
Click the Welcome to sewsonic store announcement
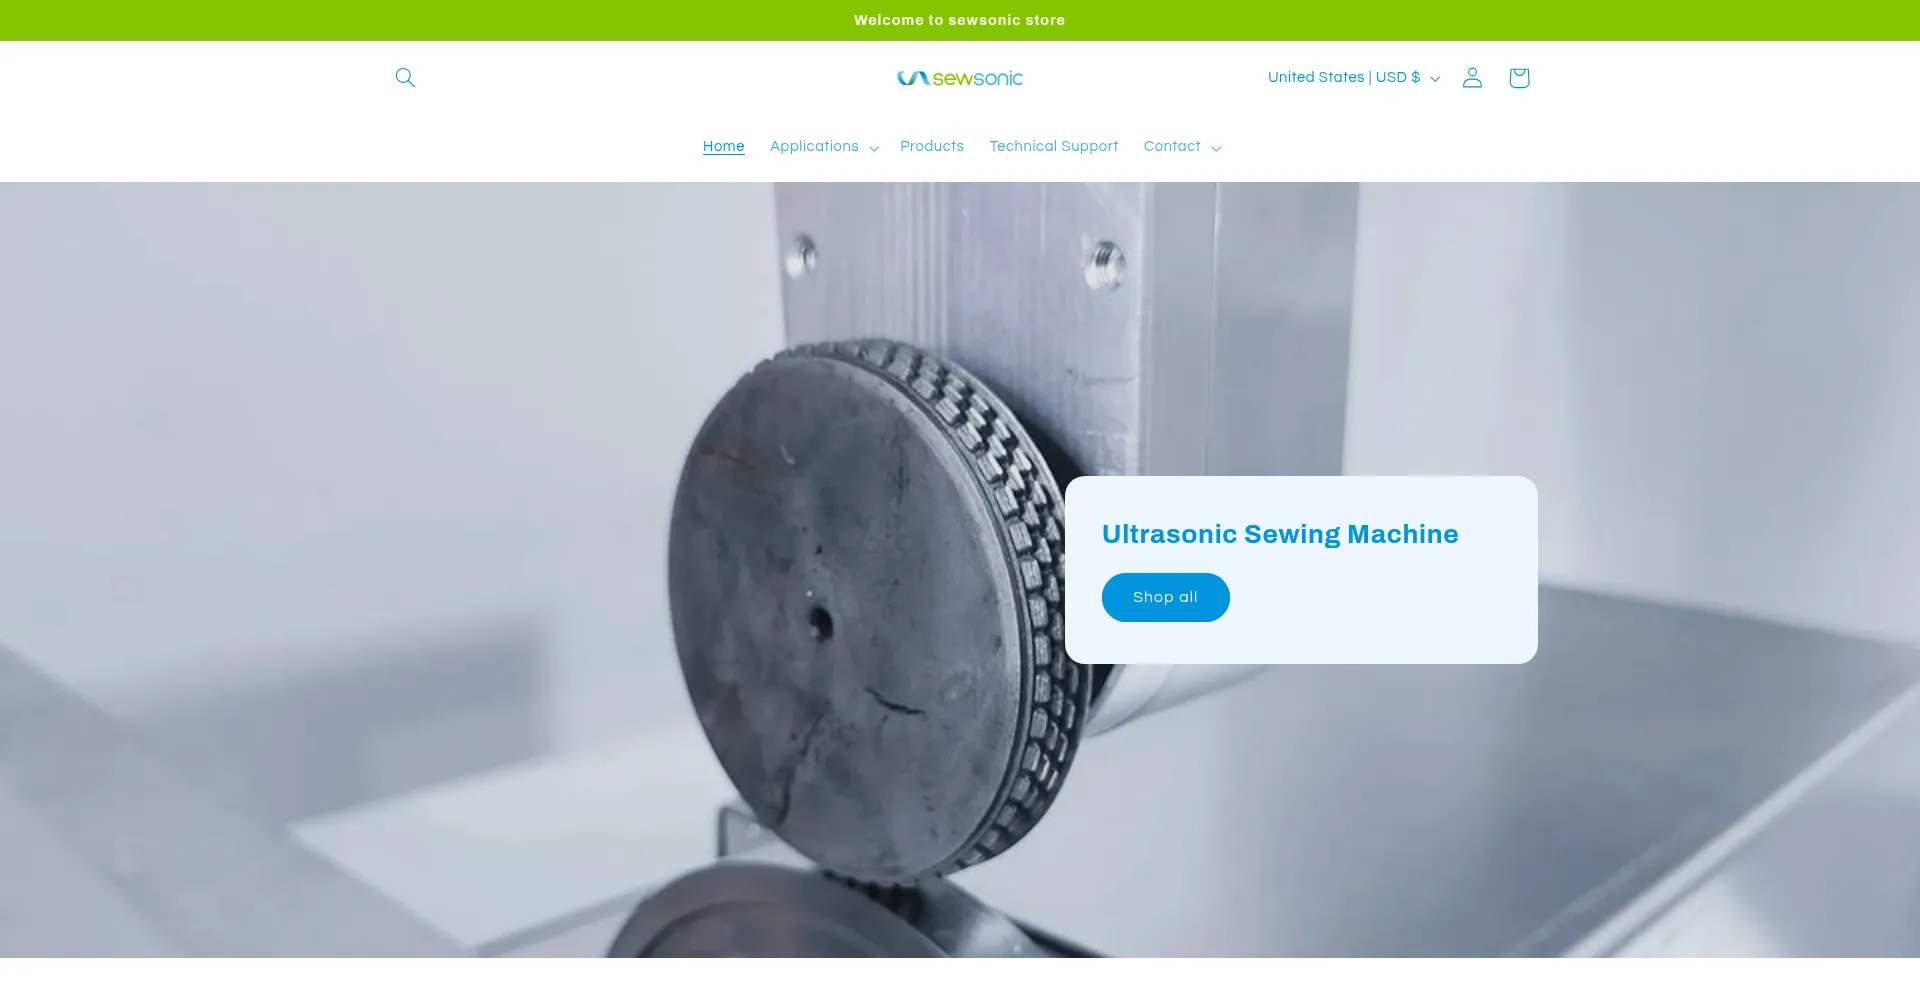pos(960,20)
